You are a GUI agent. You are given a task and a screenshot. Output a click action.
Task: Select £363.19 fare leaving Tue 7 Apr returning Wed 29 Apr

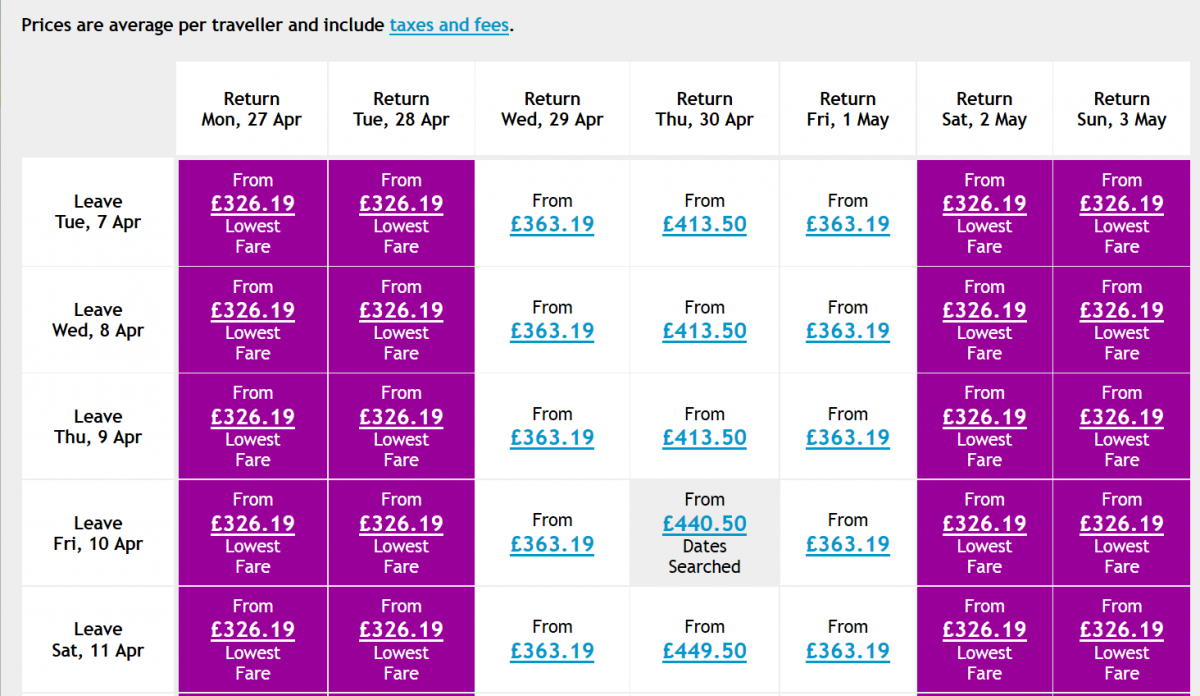tap(552, 224)
